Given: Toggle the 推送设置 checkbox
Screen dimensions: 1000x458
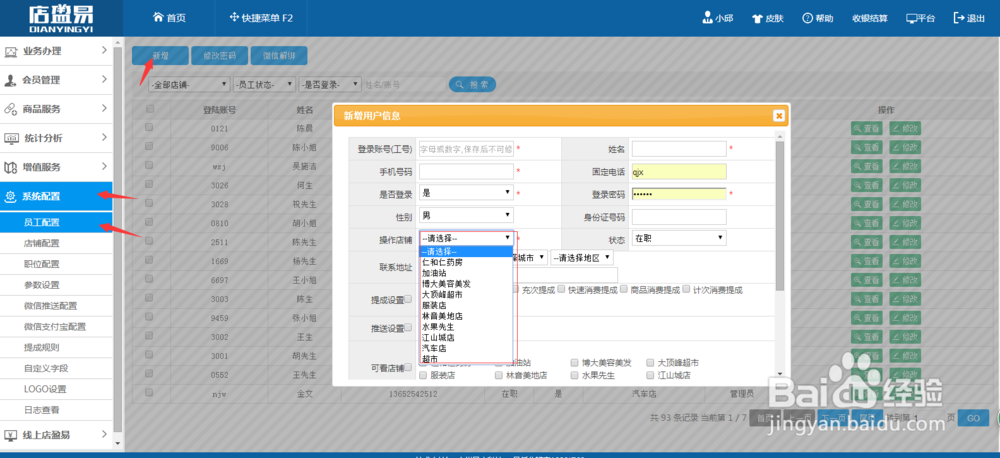Looking at the screenshot, I should click(x=408, y=328).
